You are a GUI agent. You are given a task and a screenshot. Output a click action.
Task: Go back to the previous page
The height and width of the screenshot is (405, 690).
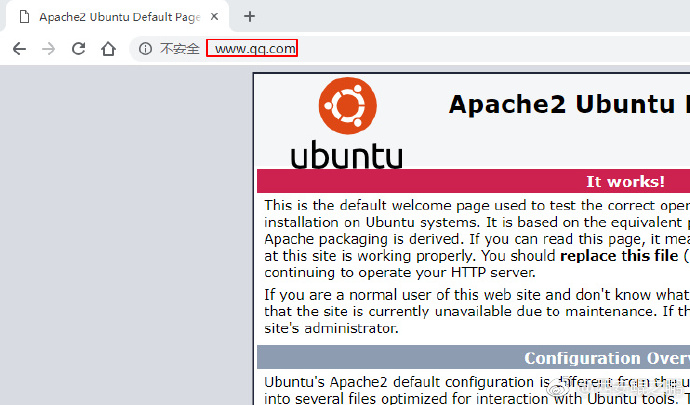tap(19, 48)
